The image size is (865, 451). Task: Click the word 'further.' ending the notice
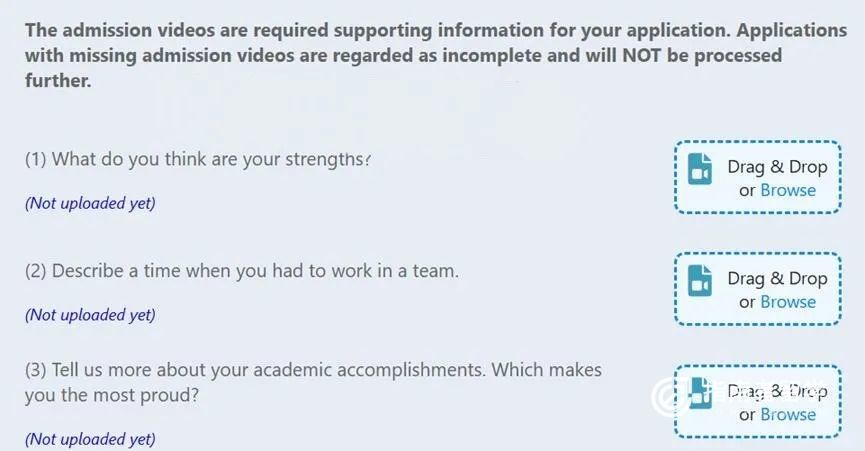[58, 81]
